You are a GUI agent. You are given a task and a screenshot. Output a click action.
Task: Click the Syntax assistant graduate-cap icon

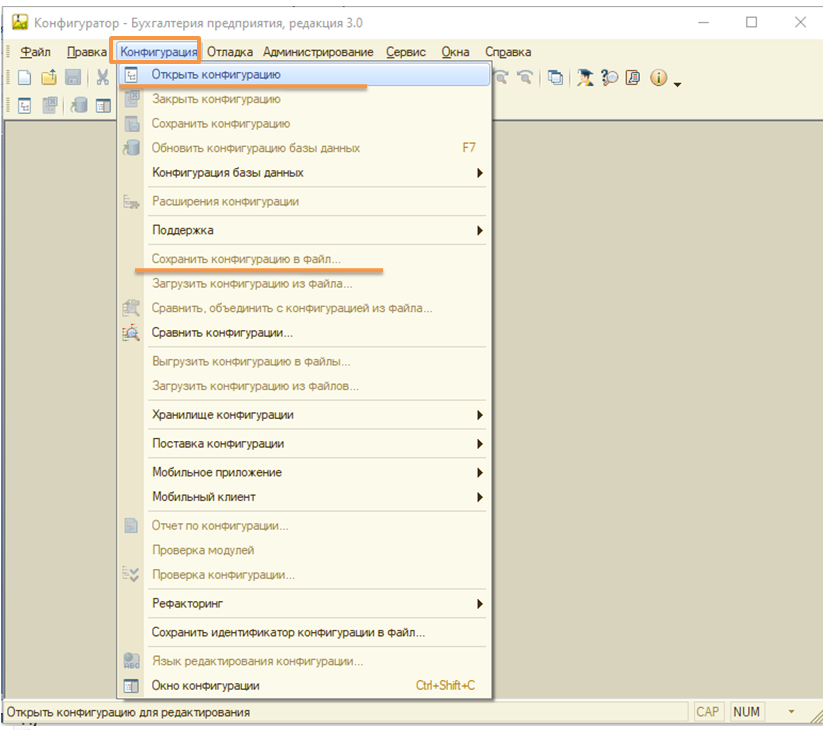click(586, 78)
